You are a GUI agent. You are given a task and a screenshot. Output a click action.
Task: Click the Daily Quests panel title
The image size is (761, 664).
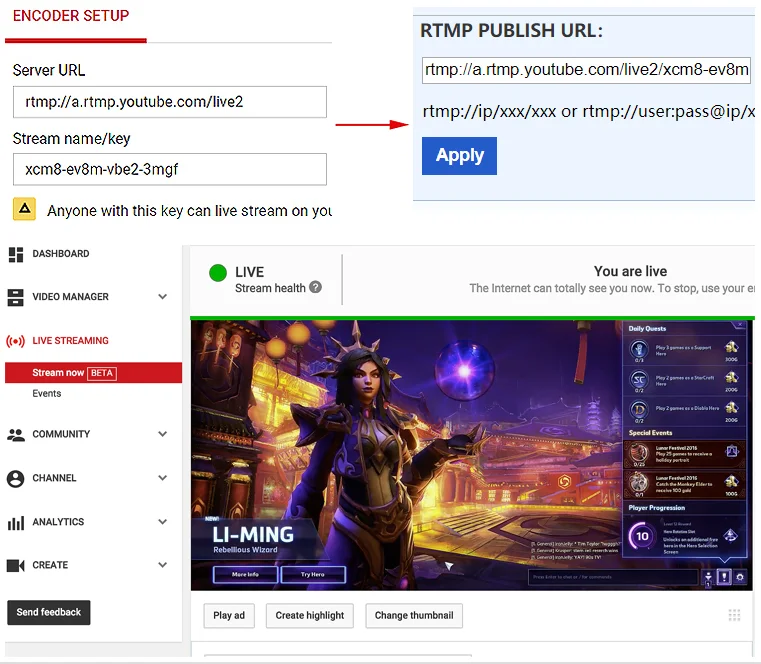click(647, 329)
